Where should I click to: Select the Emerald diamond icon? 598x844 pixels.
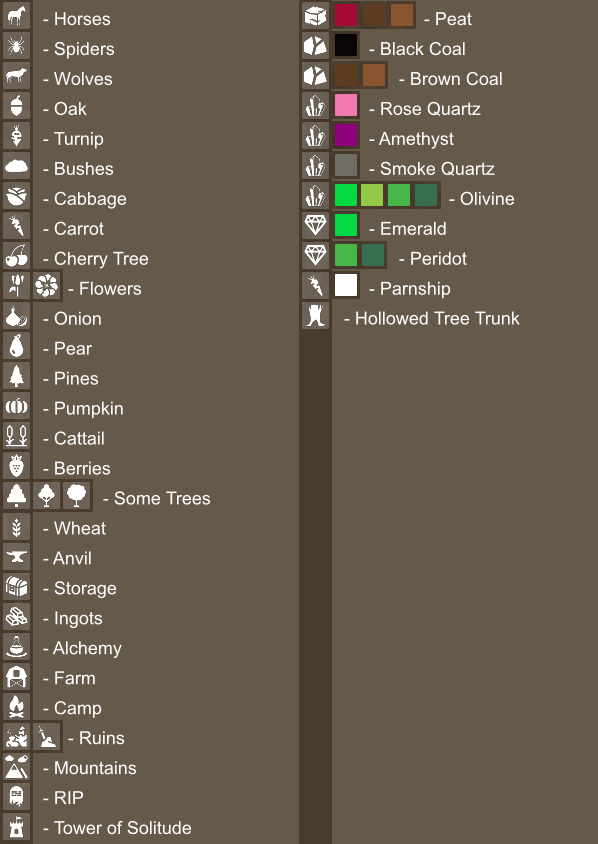[315, 226]
